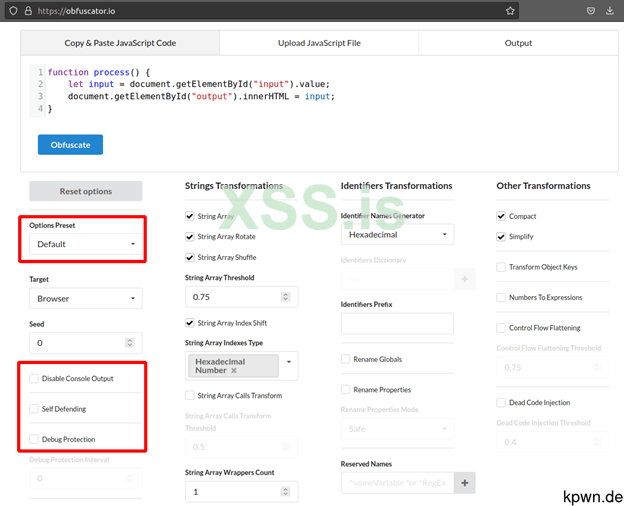Click the Other Transformations heading

[x=543, y=186]
